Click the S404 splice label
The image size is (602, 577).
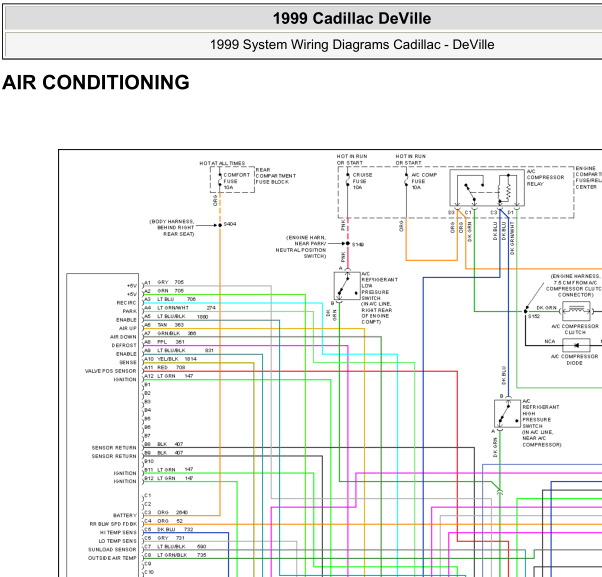tap(230, 224)
